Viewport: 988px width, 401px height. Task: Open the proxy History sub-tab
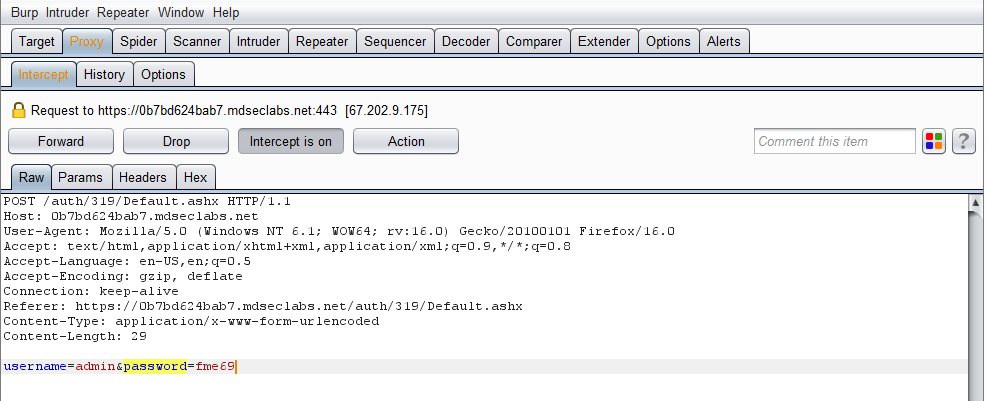(104, 74)
